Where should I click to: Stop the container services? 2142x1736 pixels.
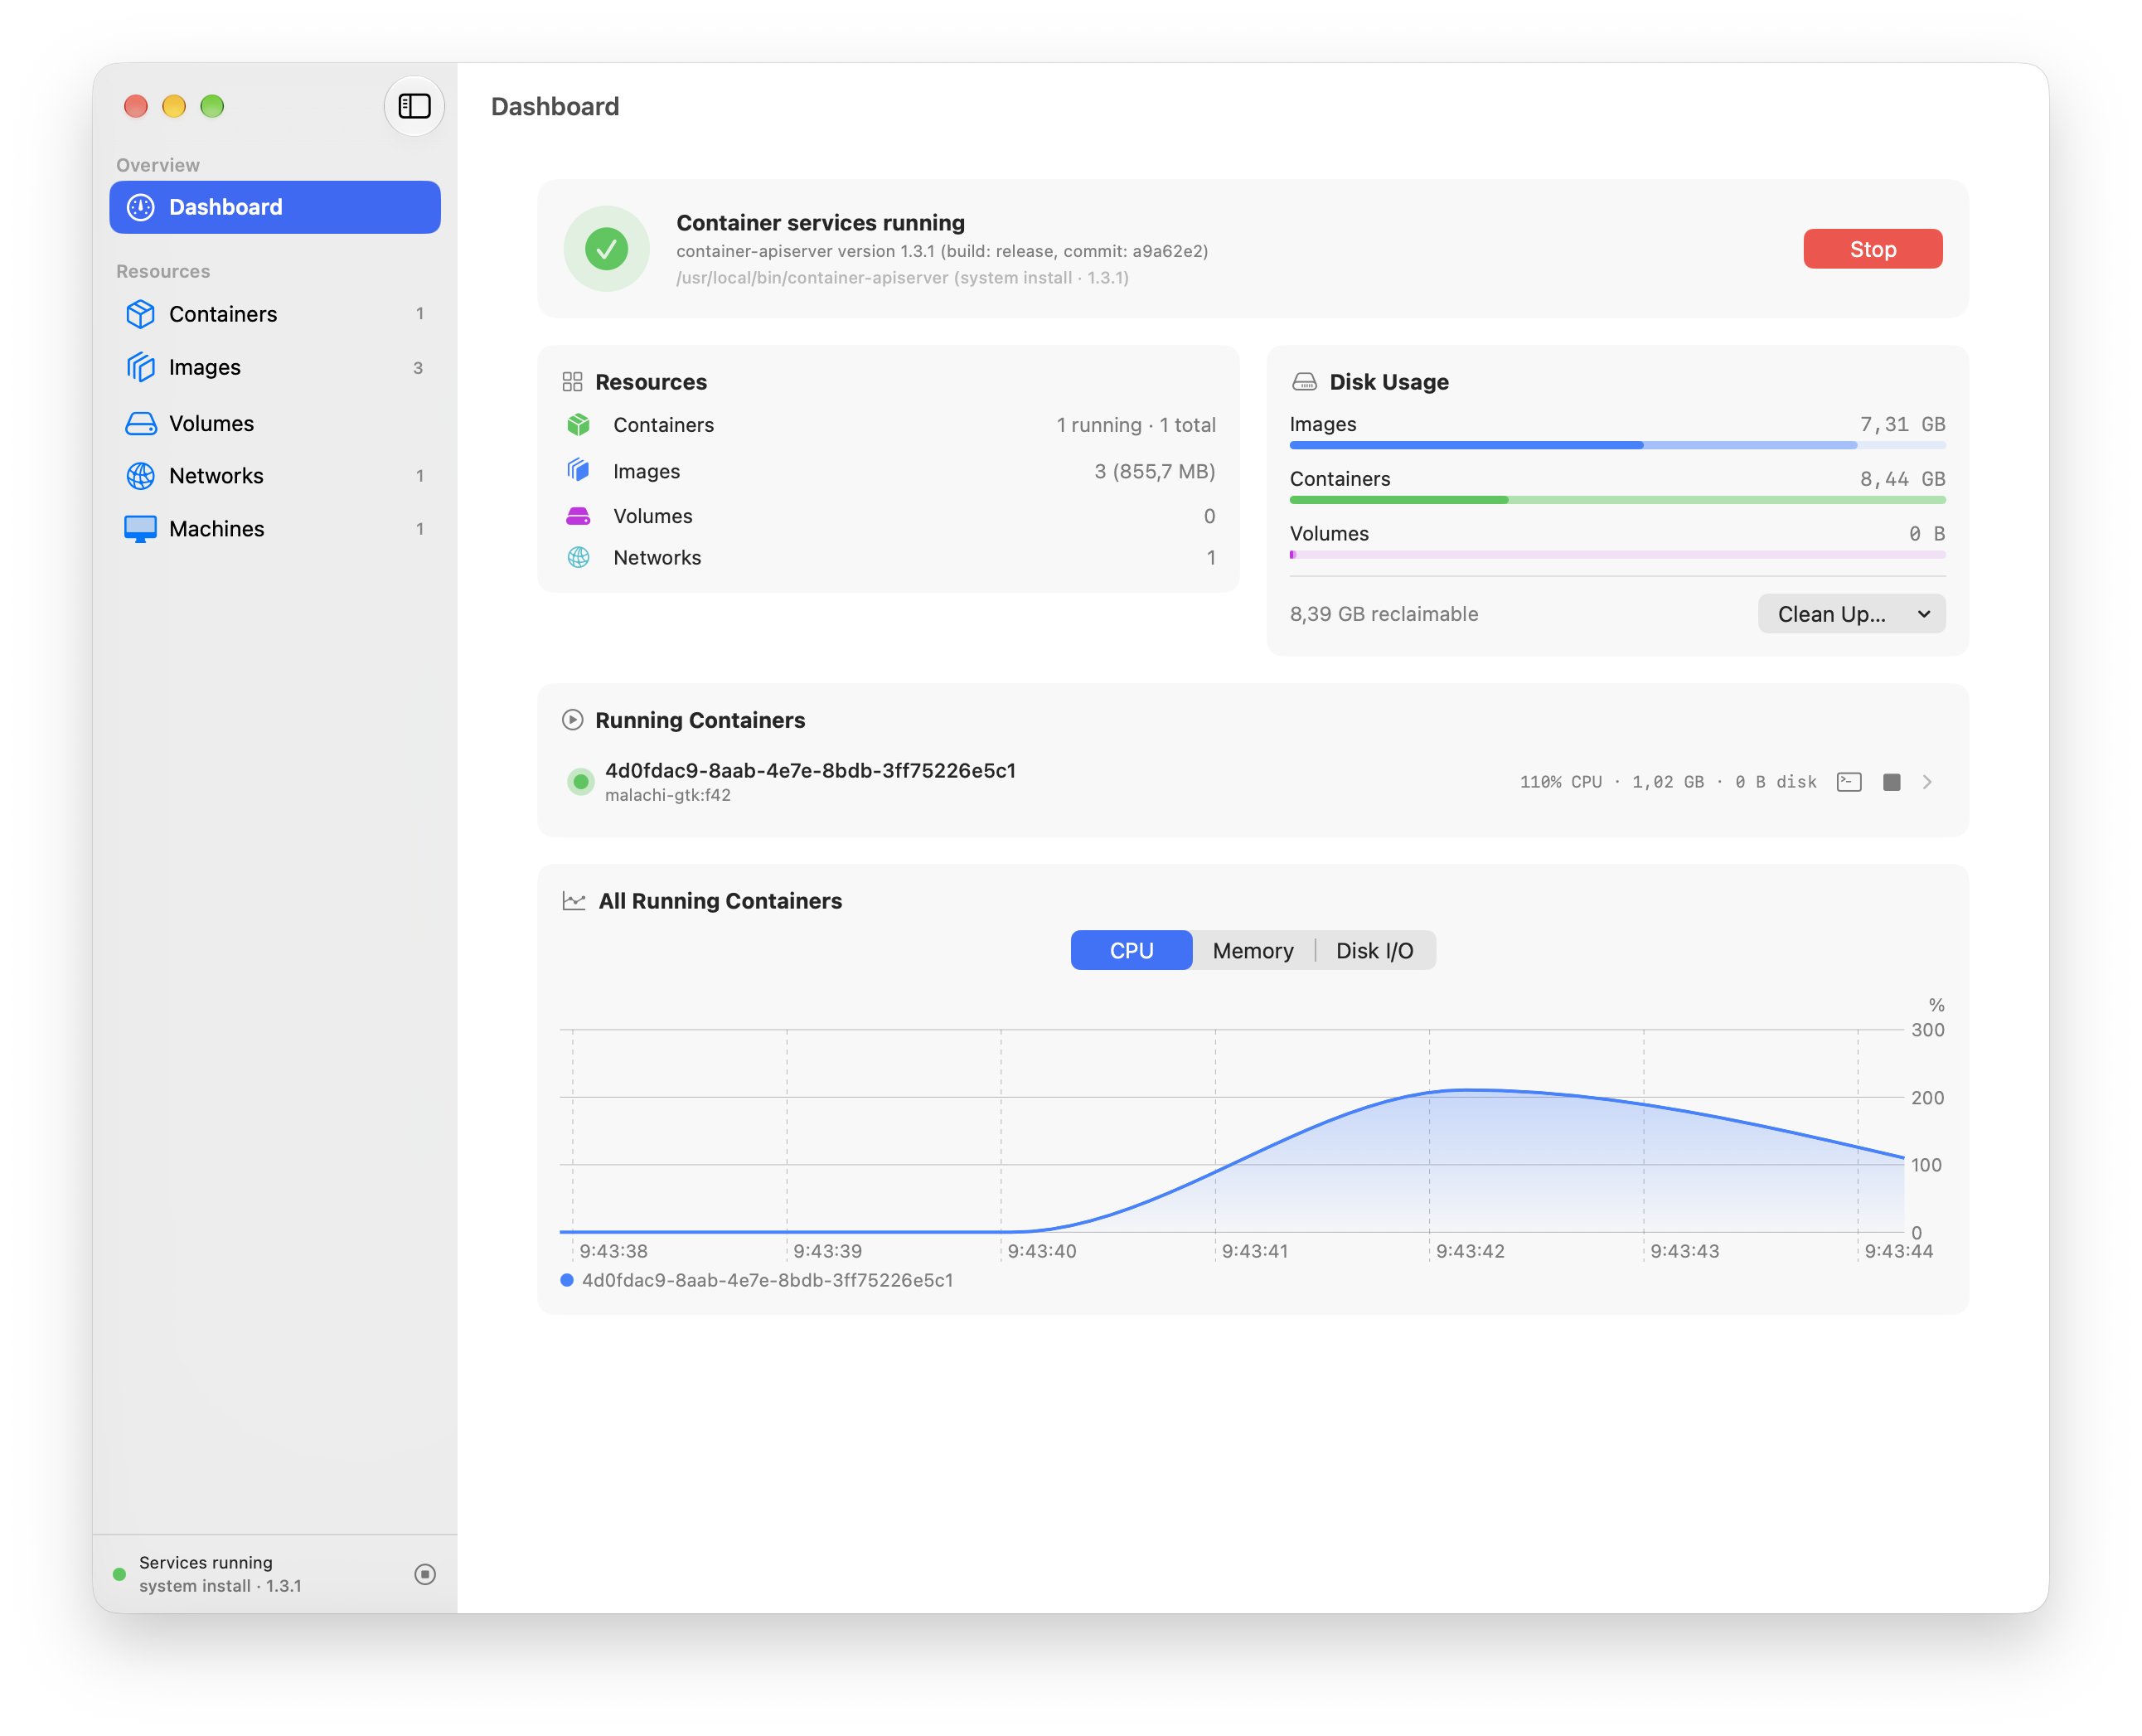1872,249
